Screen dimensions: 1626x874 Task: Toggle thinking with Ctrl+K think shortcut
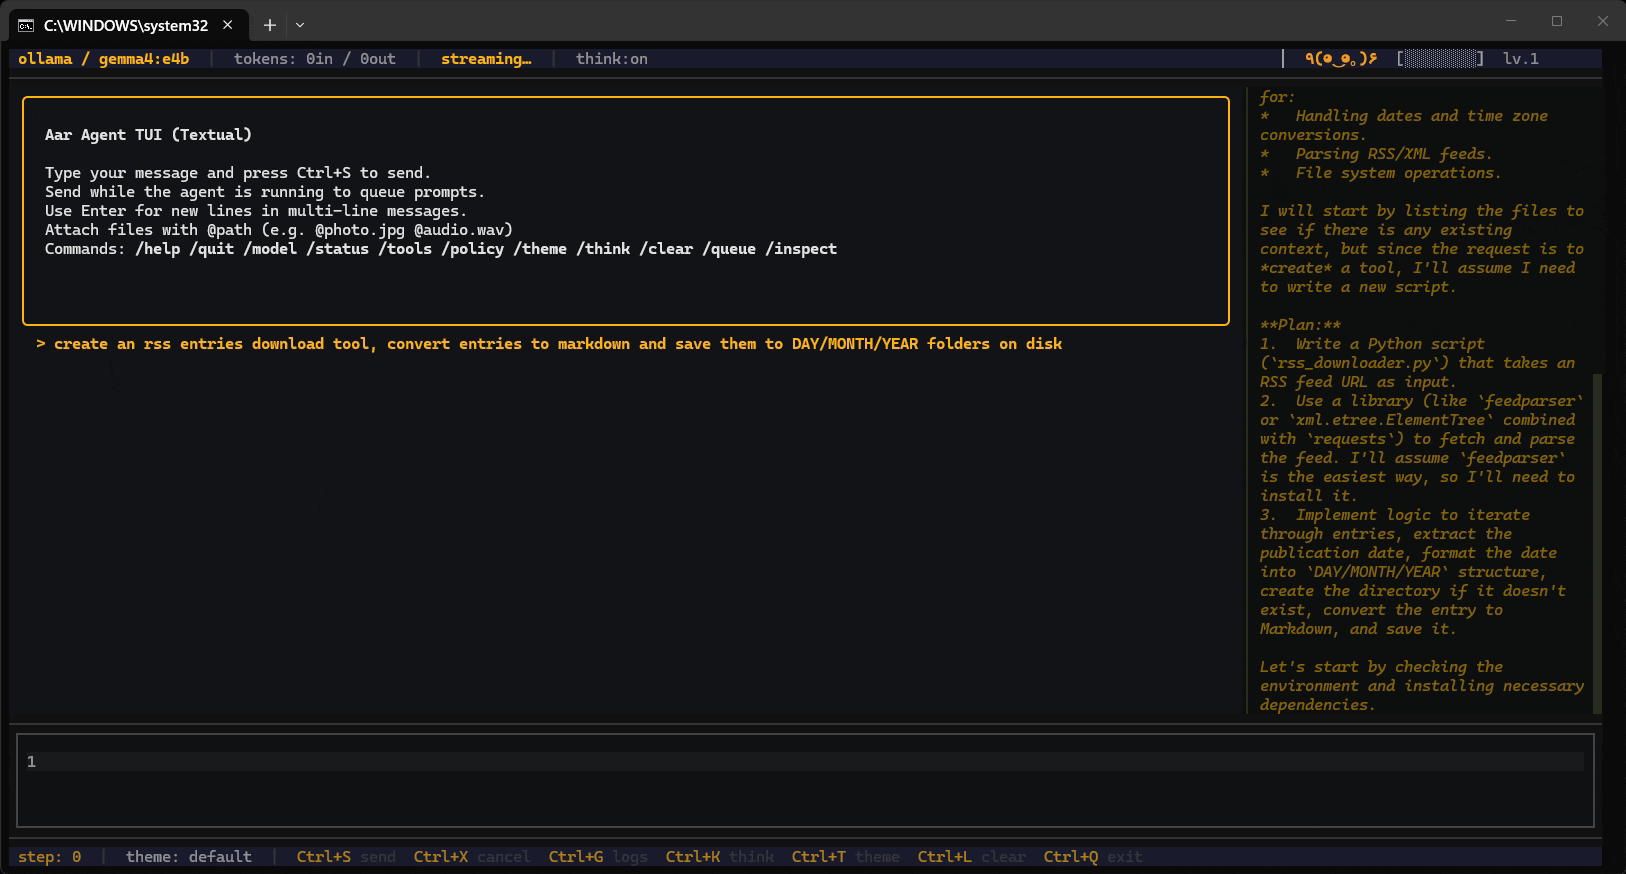click(x=720, y=857)
